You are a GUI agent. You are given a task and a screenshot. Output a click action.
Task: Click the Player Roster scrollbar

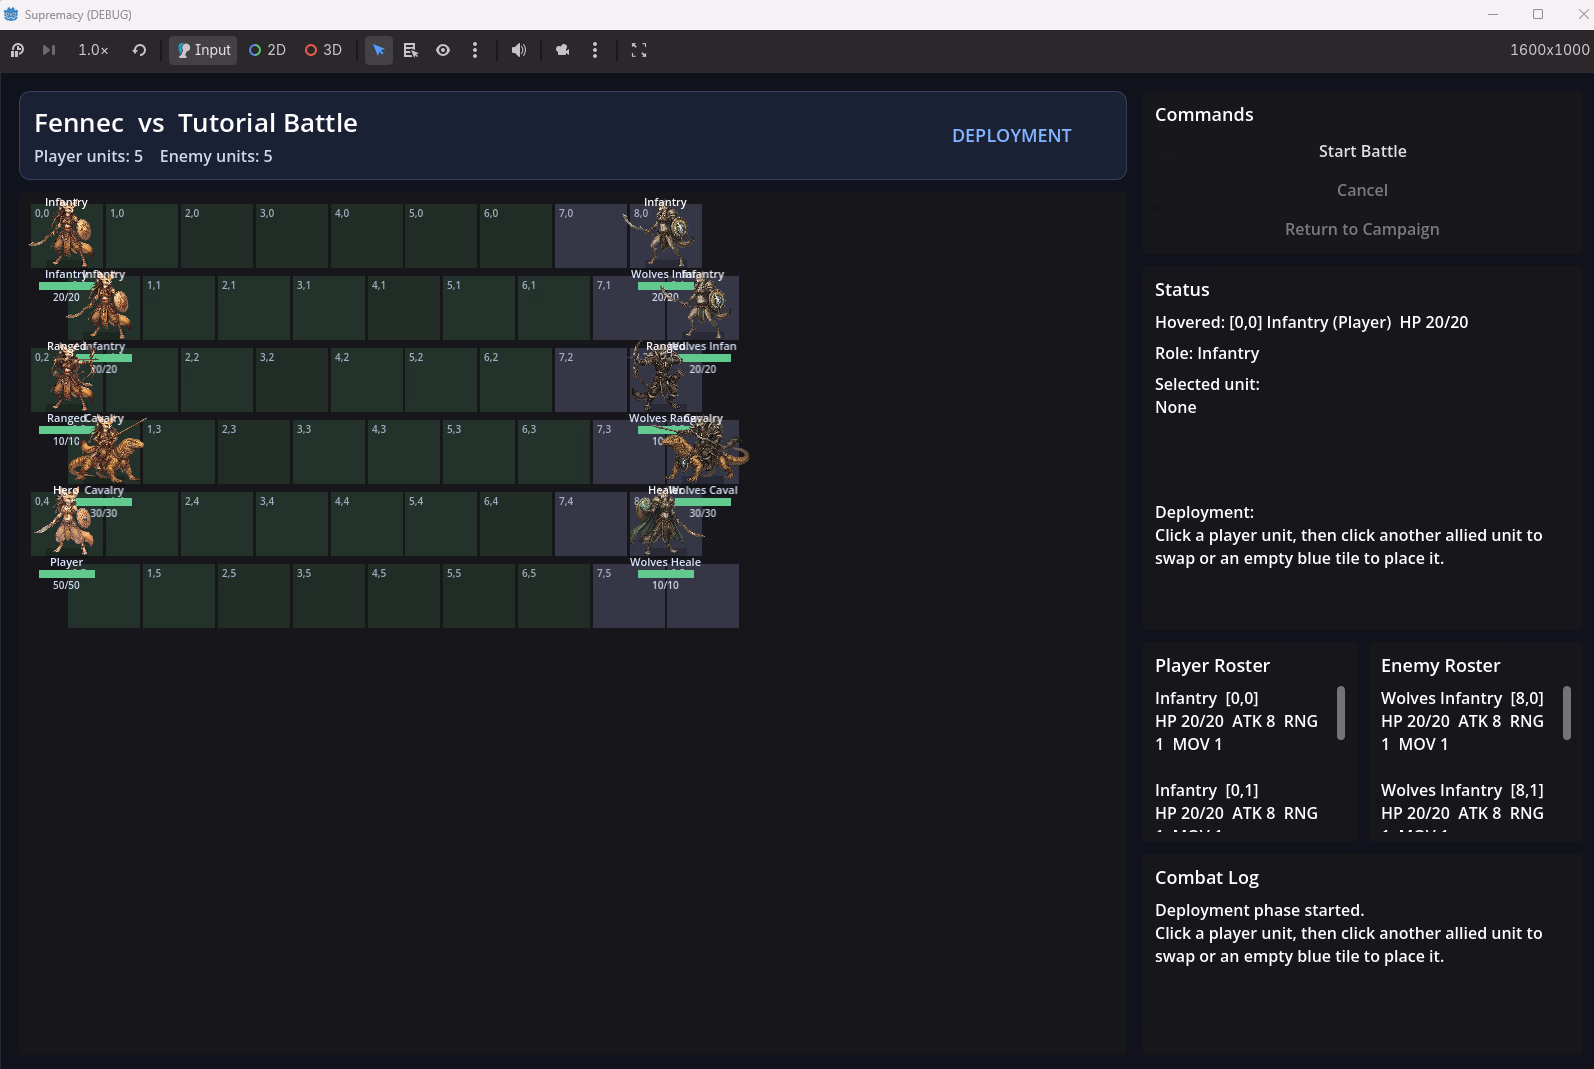pos(1340,713)
